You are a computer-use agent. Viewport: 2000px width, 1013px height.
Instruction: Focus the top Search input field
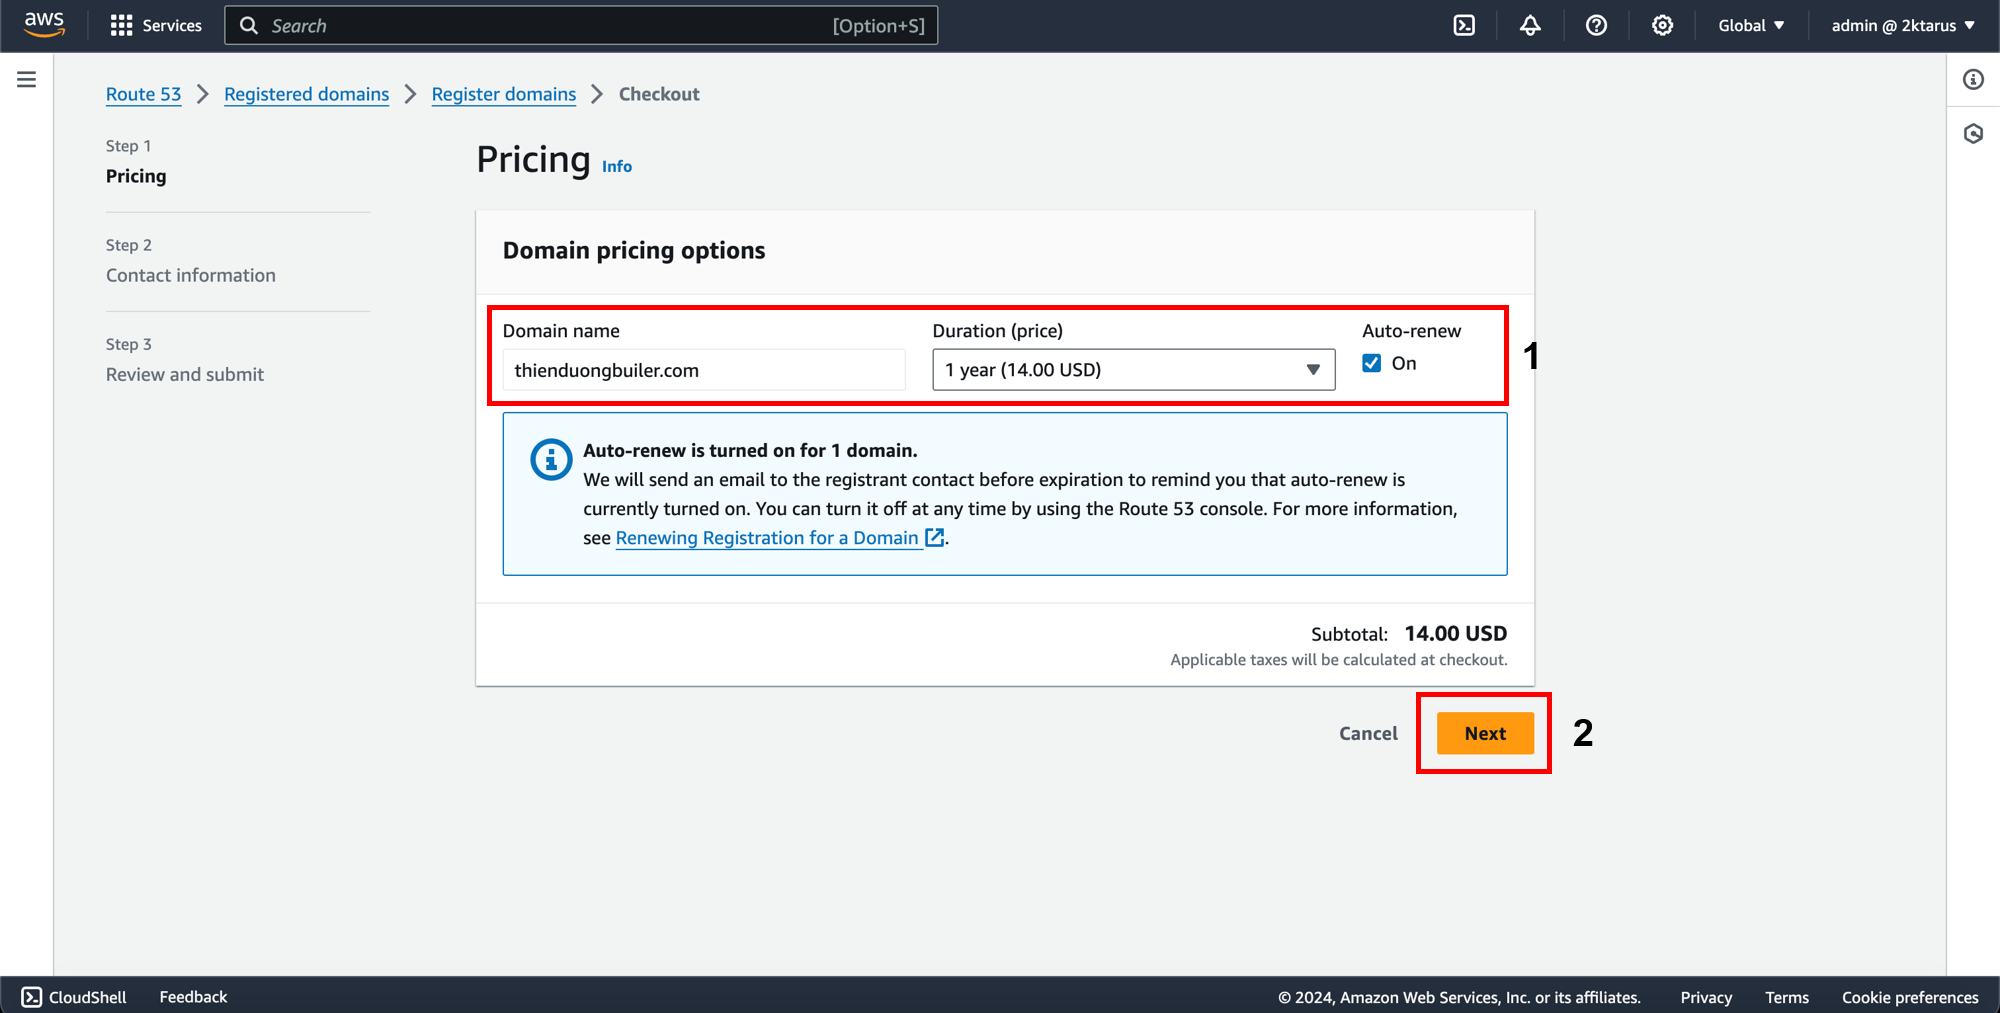(x=581, y=25)
